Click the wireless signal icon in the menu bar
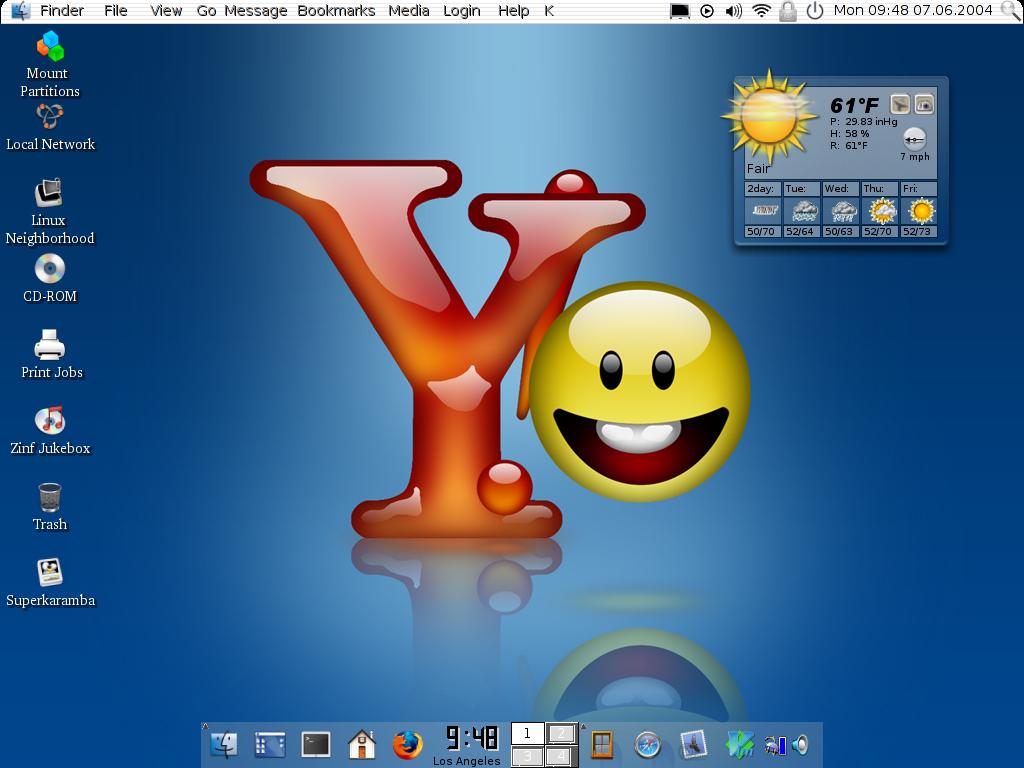1024x768 pixels. (761, 10)
